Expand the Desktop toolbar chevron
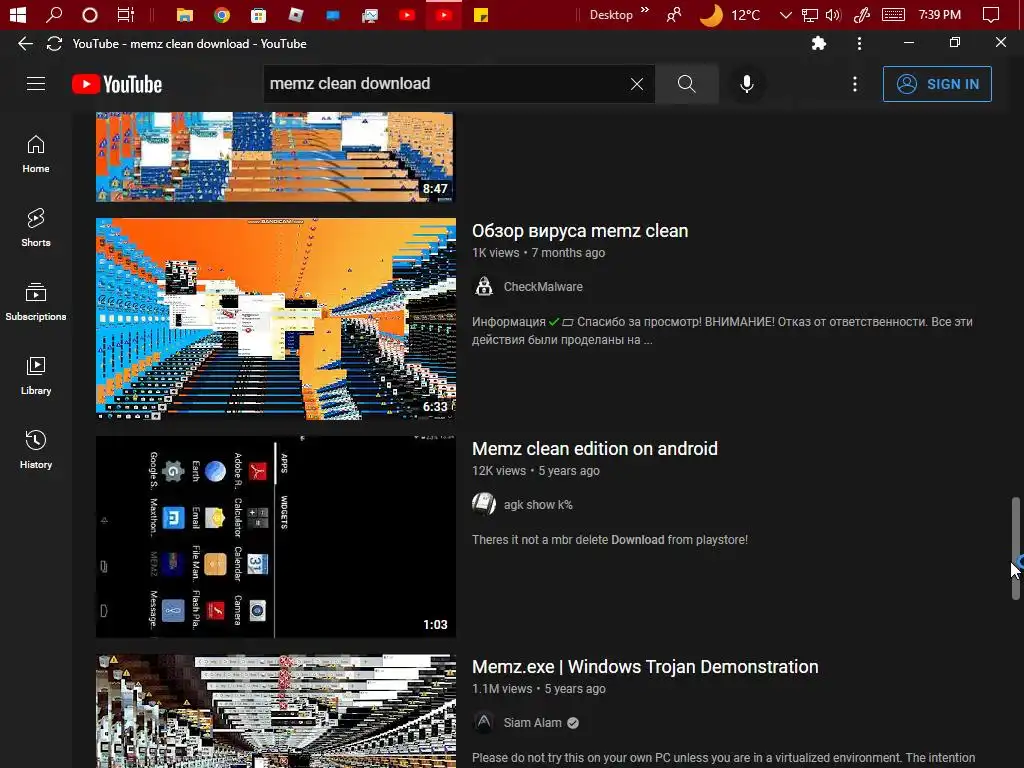Image resolution: width=1024 pixels, height=768 pixels. click(x=645, y=10)
